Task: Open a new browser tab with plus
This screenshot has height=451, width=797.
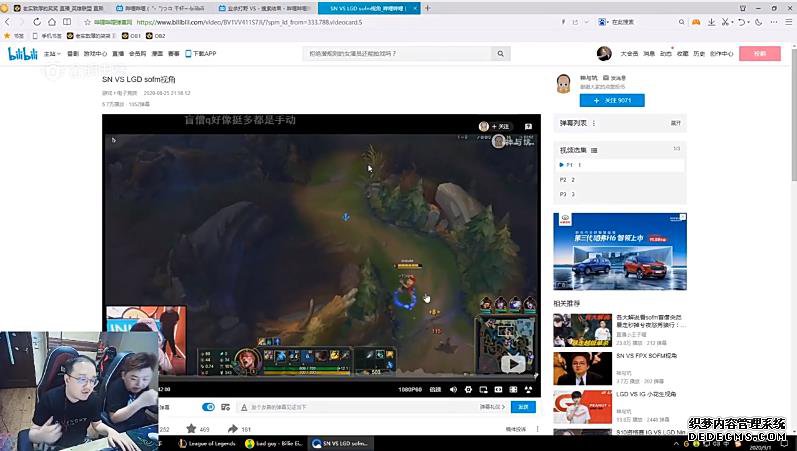Action: [427, 8]
